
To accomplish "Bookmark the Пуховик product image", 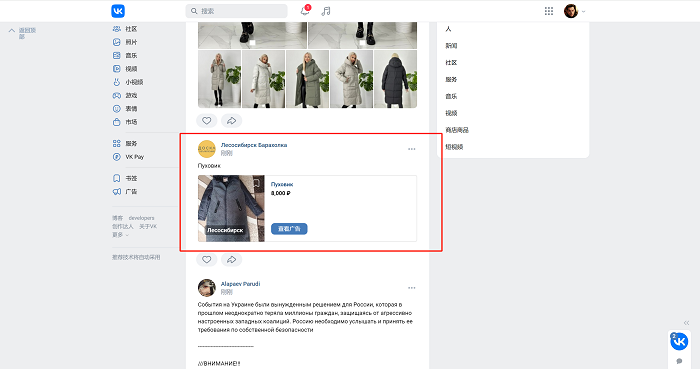I will pos(257,182).
